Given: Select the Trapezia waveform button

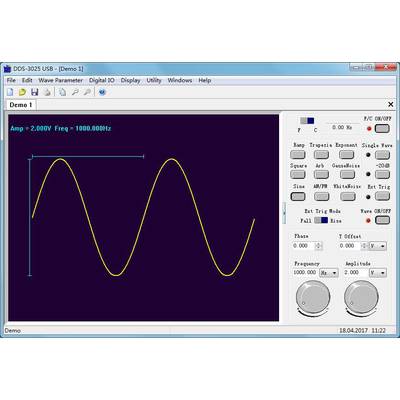Looking at the screenshot, I should tap(321, 155).
